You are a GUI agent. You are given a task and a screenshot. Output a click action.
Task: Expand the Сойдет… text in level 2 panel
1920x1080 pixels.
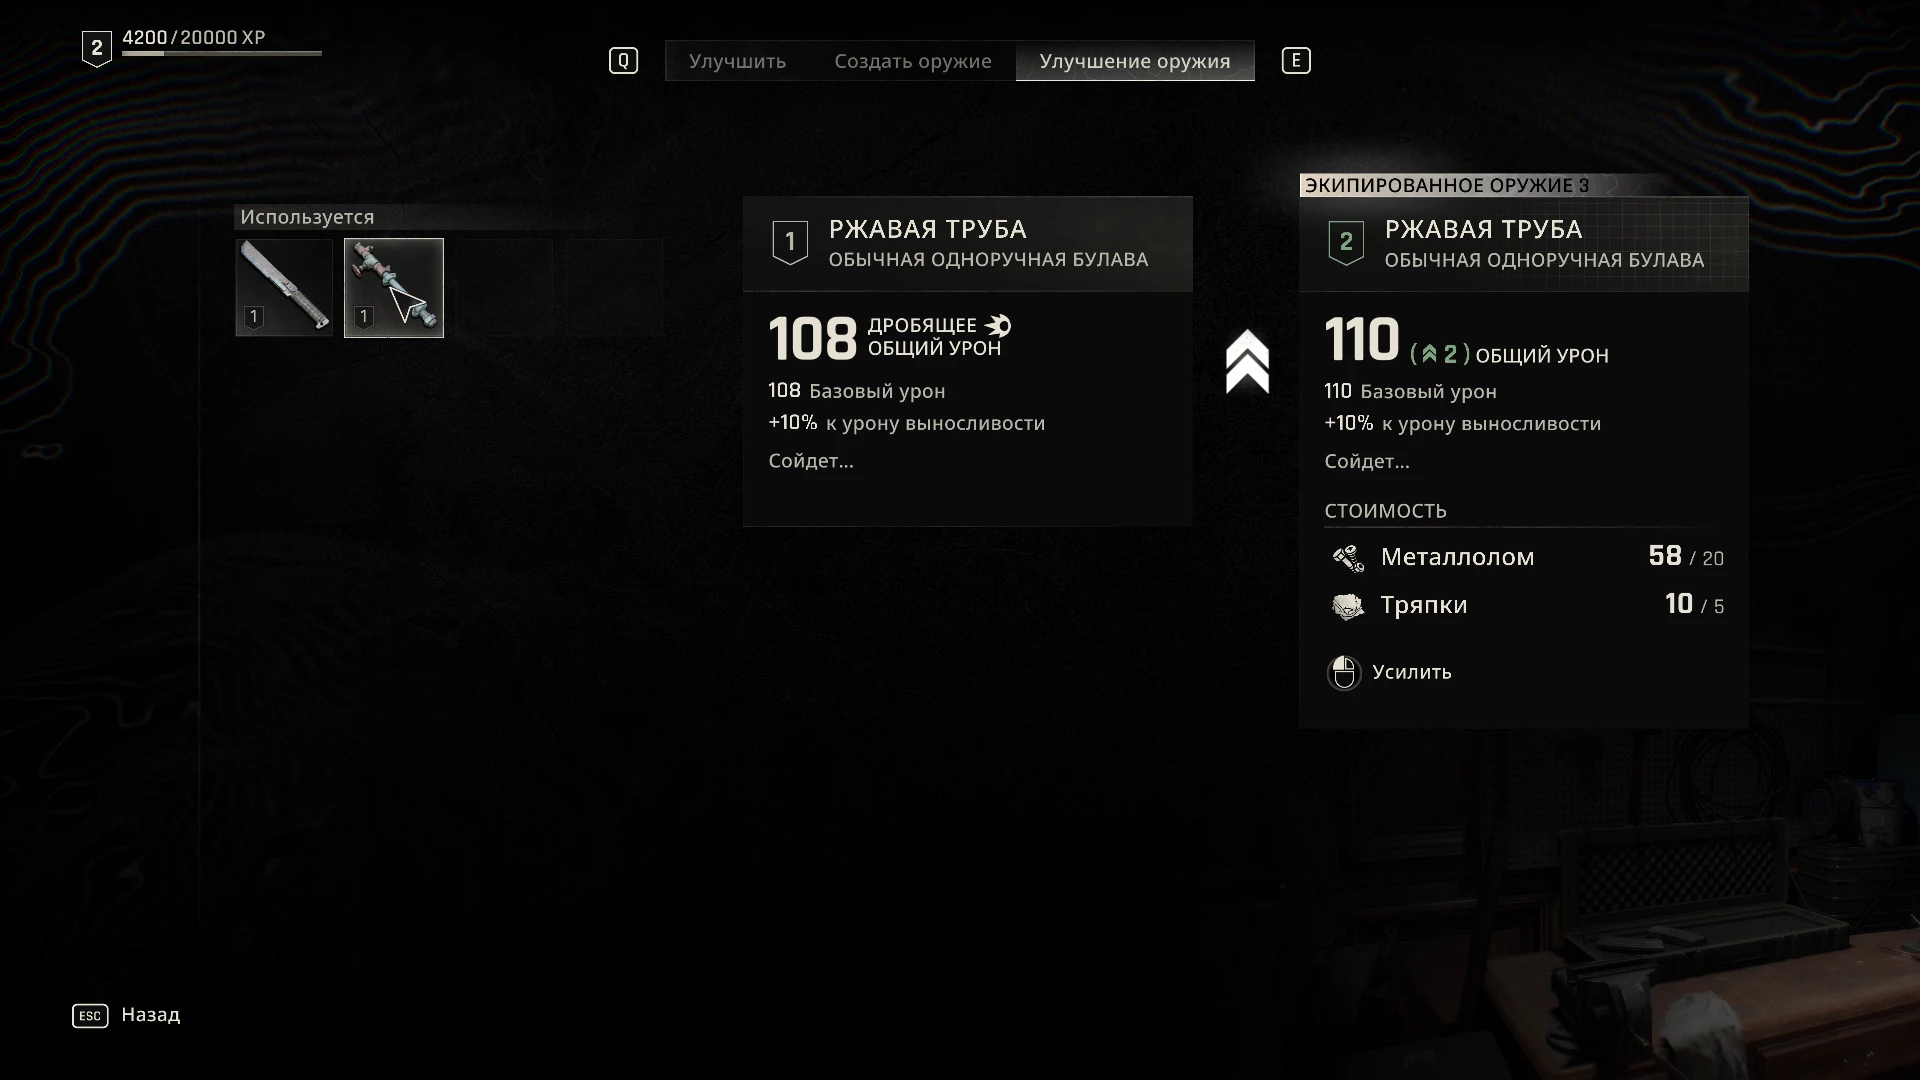tap(1367, 462)
